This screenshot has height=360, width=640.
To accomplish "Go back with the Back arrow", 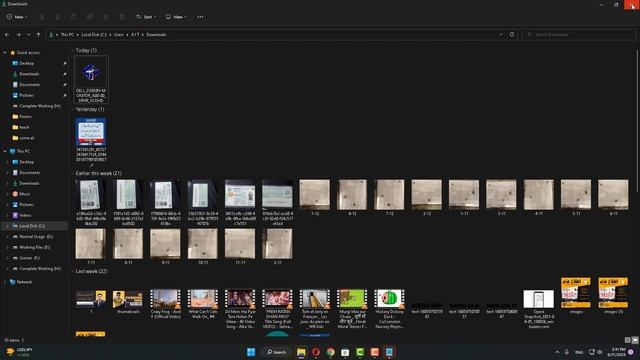I will (x=7, y=35).
